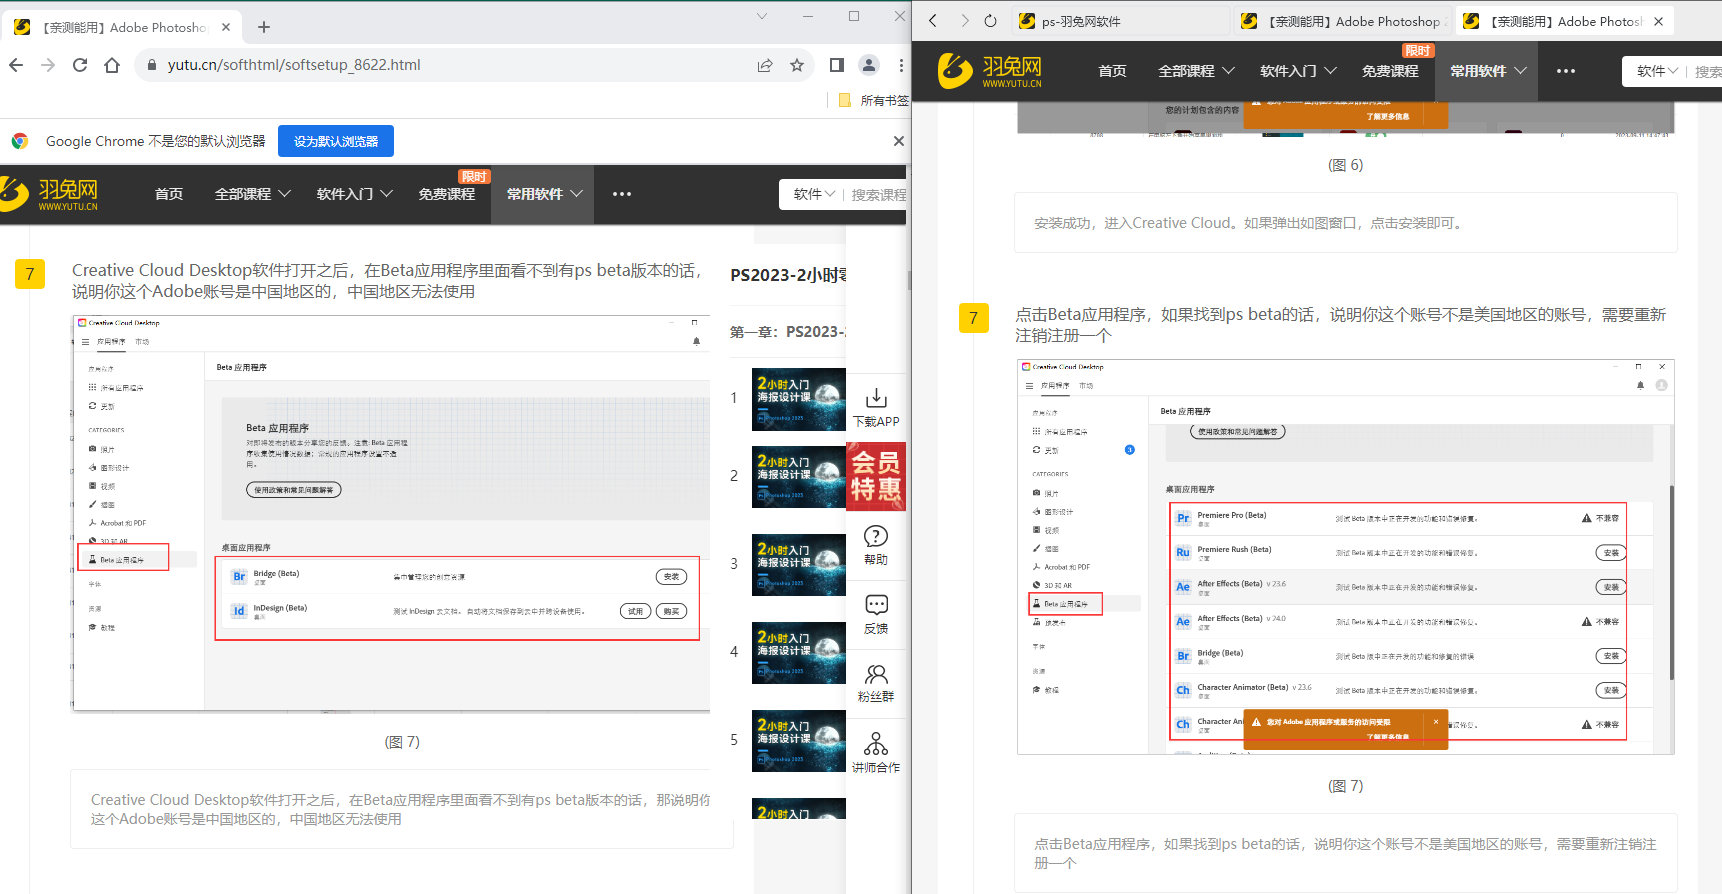Open 会员特惠 promotion banner
Viewport: 1722px width, 894px height.
click(876, 476)
